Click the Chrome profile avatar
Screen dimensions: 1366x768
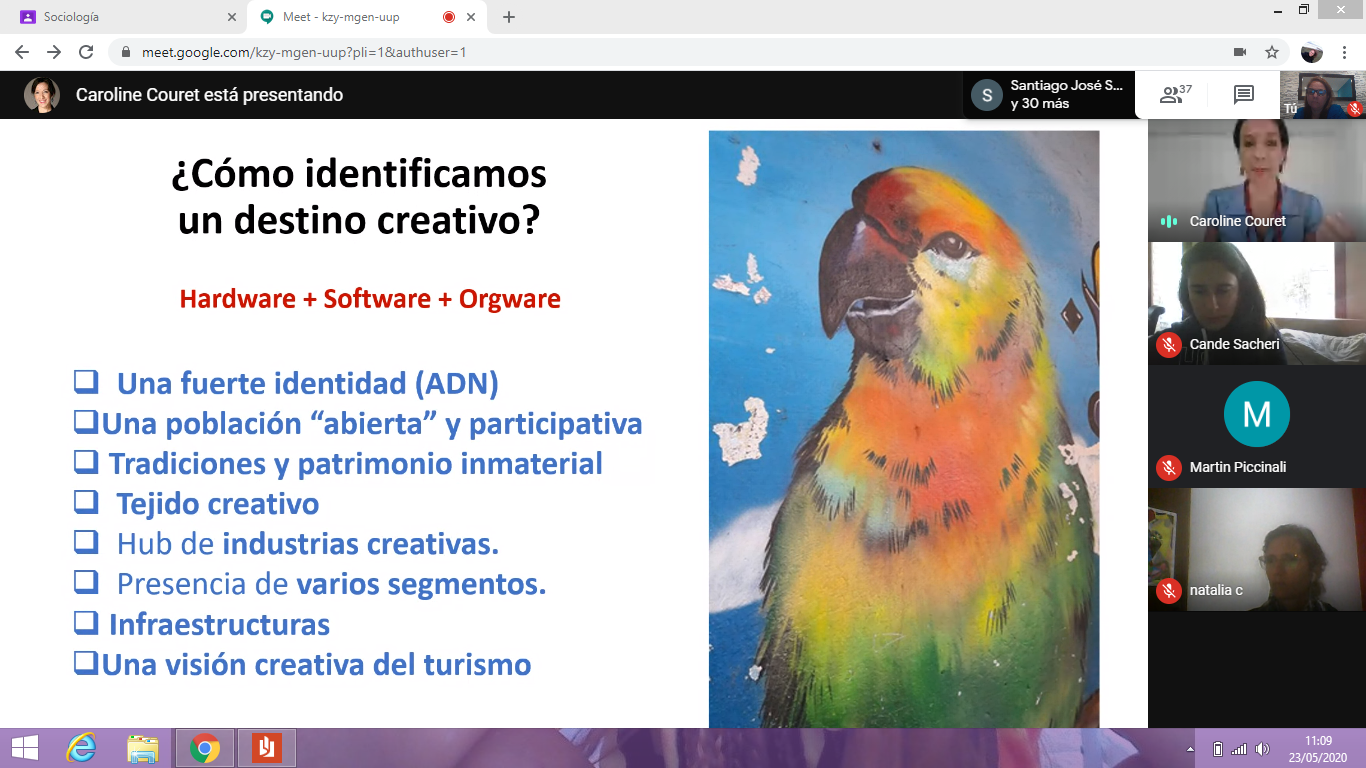[x=1311, y=52]
